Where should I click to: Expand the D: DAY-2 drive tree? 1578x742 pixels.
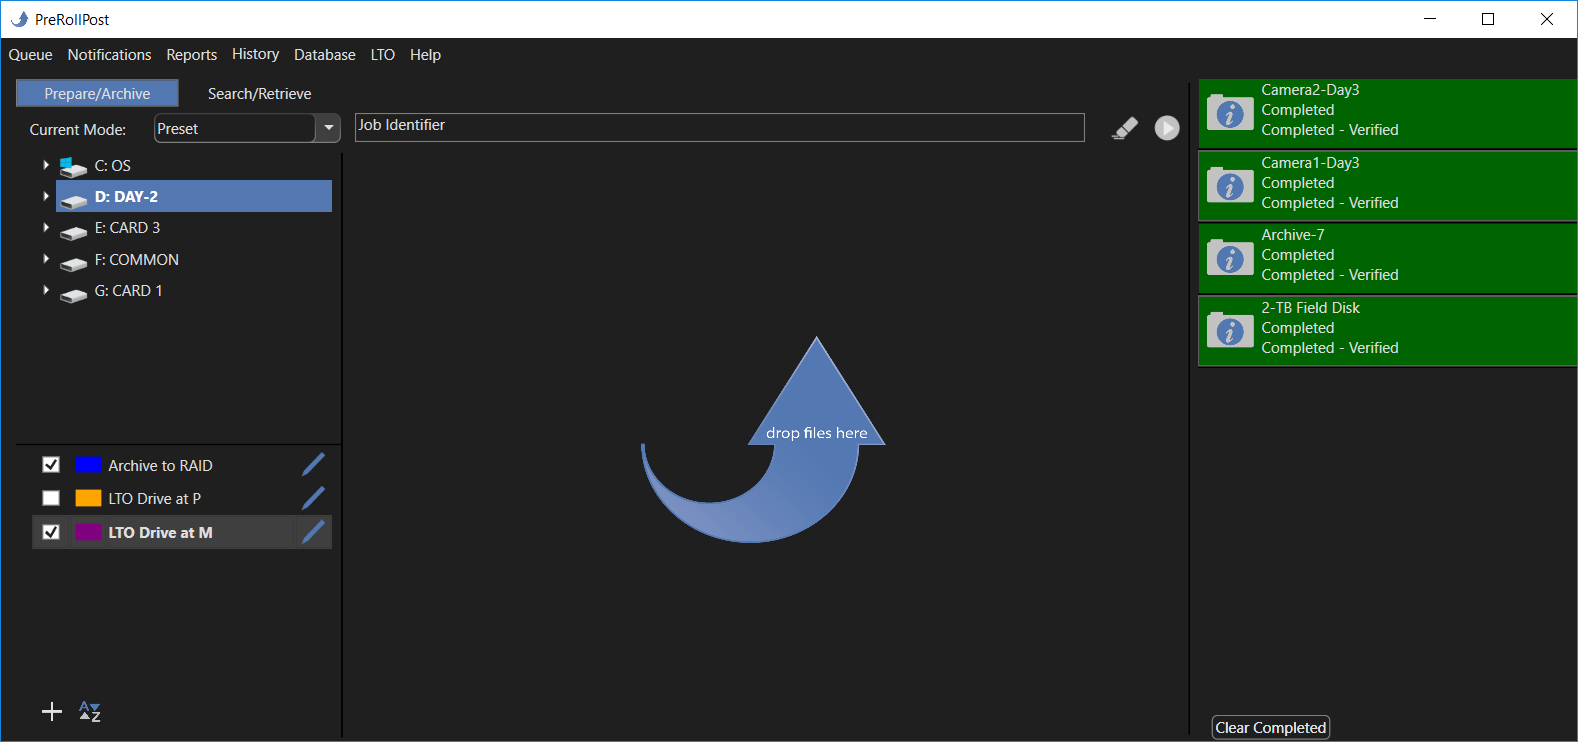click(x=46, y=196)
